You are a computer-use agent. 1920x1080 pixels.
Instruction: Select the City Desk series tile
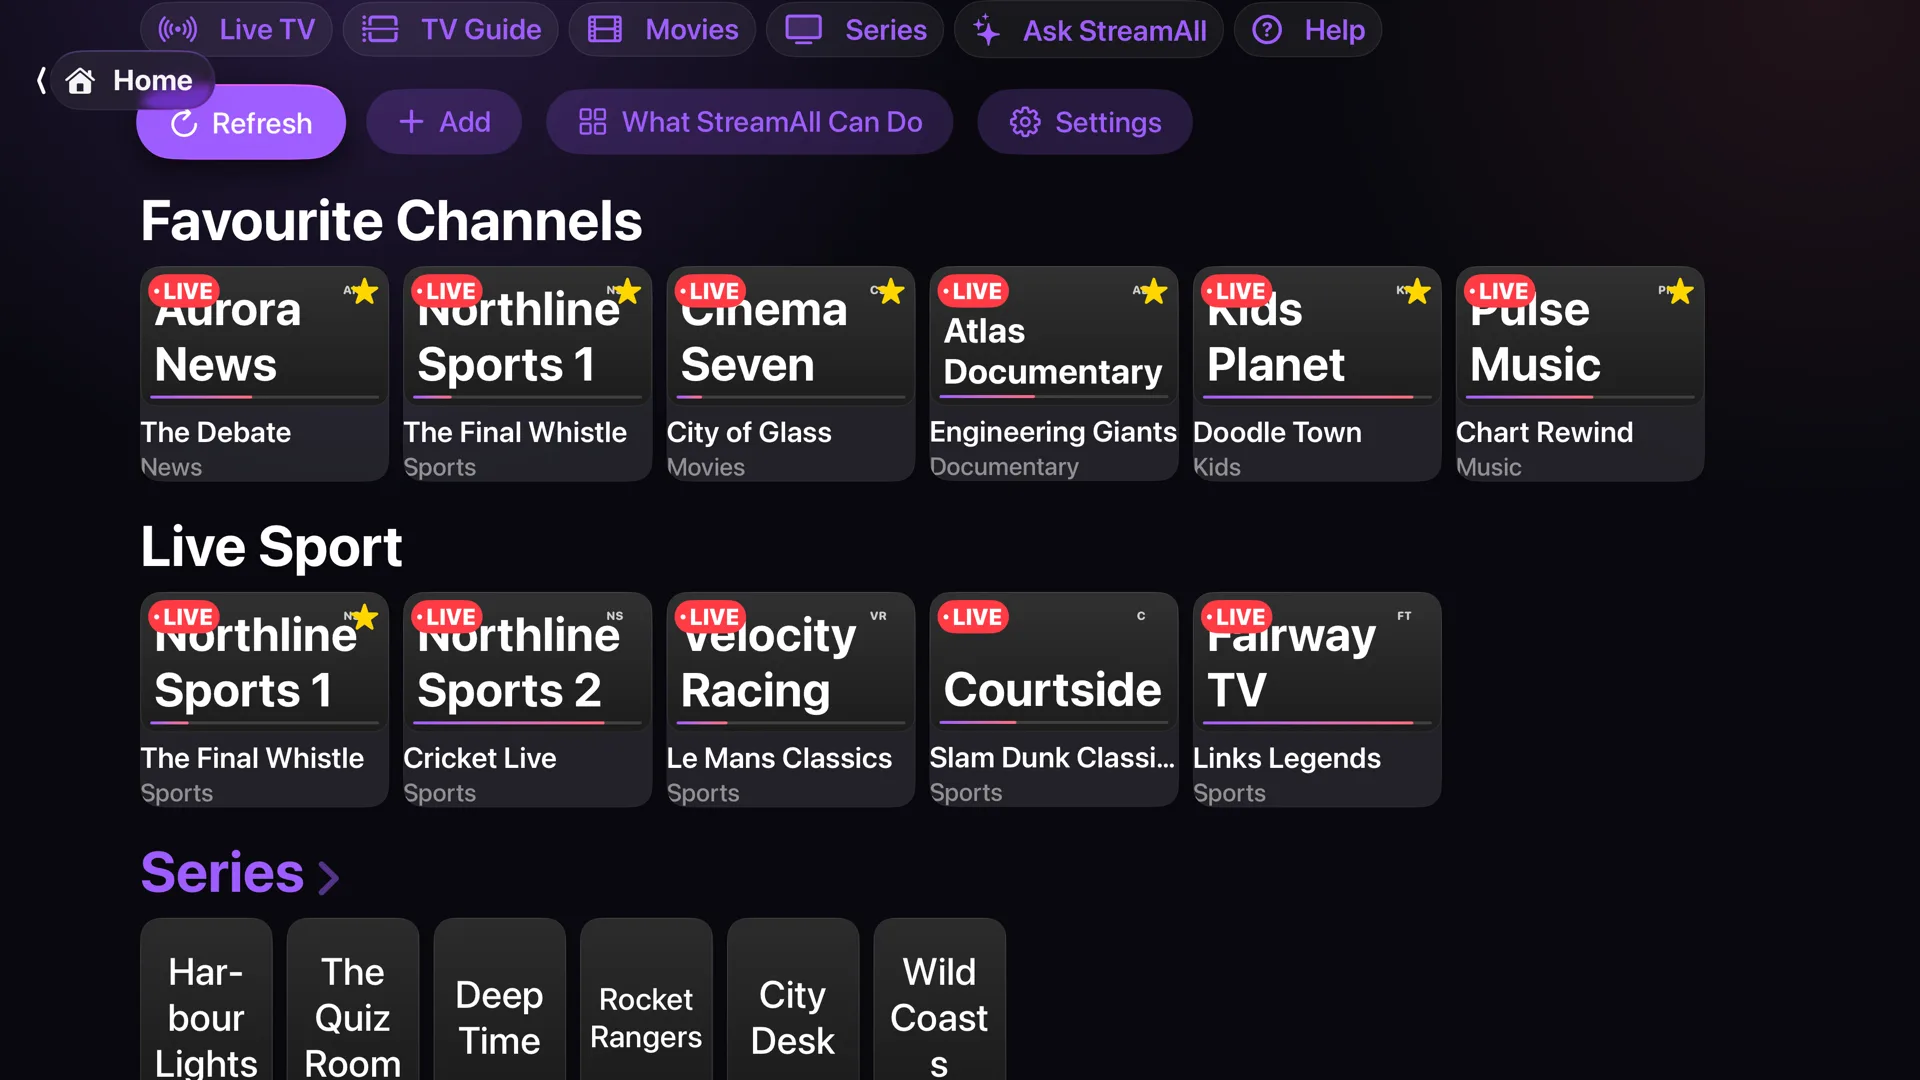point(792,999)
